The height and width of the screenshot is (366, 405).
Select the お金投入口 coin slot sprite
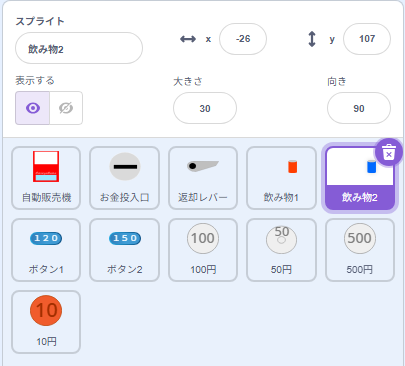124,178
